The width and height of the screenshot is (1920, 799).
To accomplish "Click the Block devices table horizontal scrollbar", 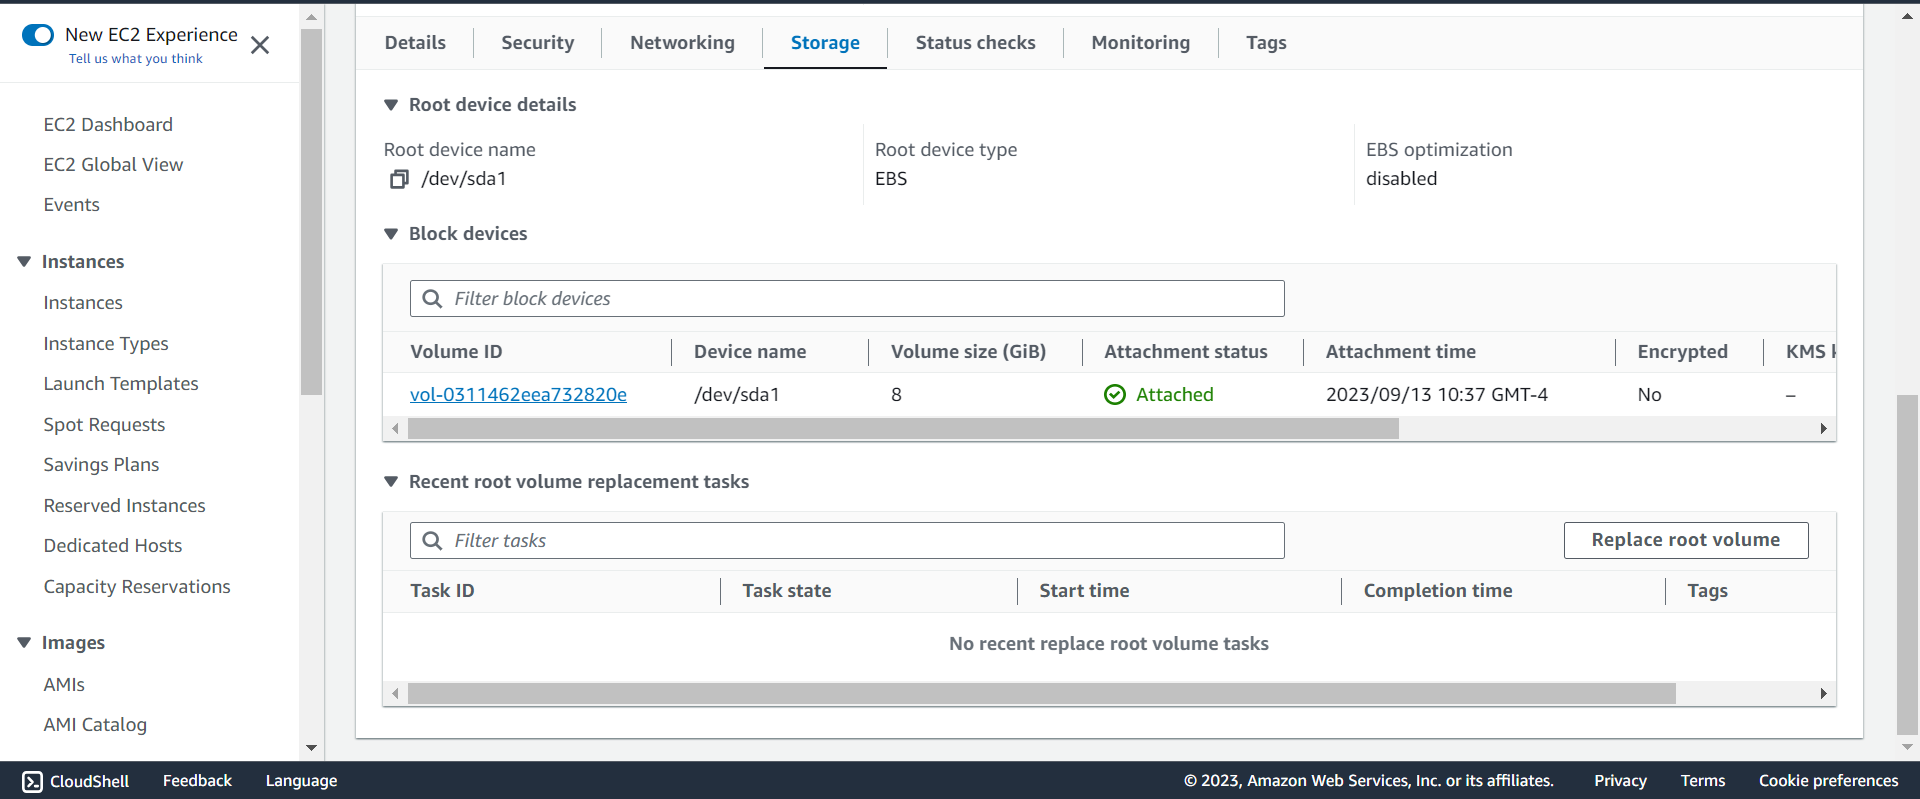I will point(903,429).
